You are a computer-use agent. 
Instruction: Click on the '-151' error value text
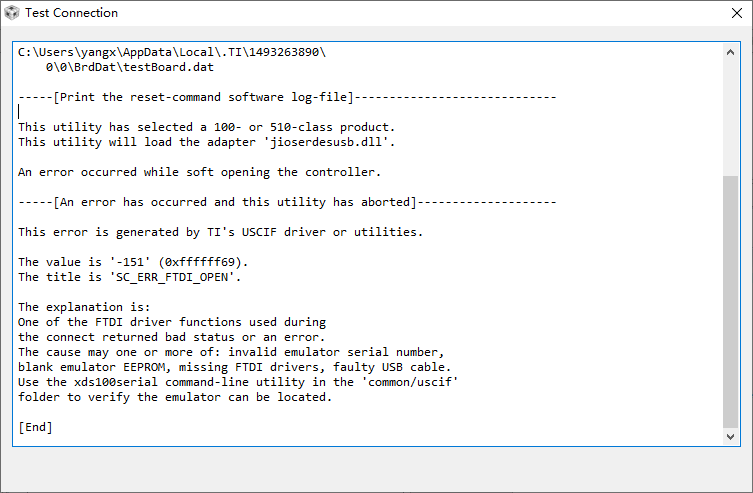[x=130, y=262]
